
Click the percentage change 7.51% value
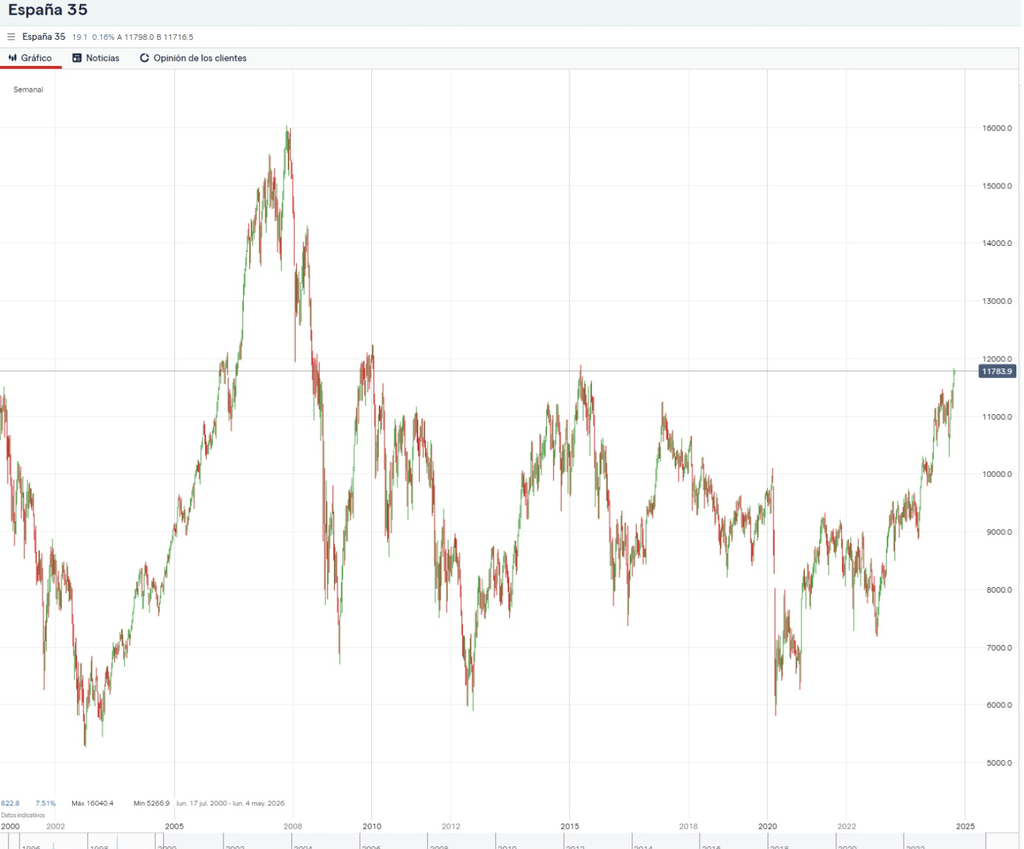[46, 802]
